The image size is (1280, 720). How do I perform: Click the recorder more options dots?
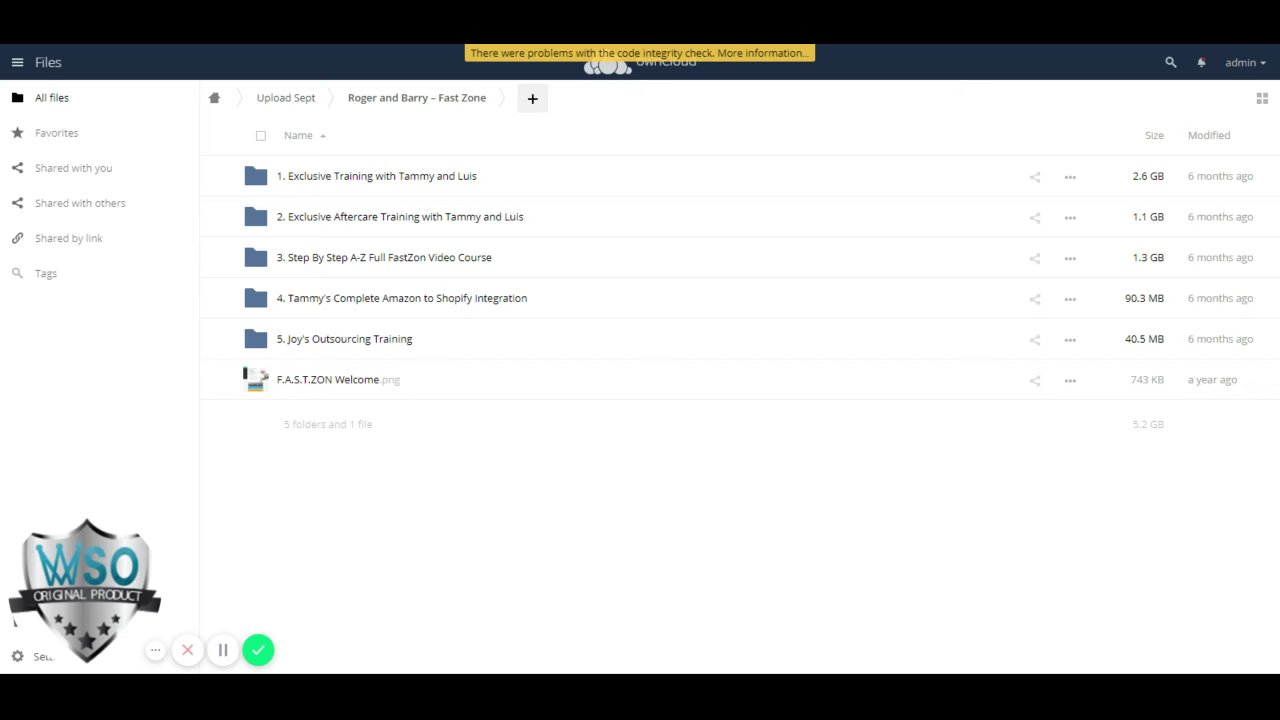[155, 650]
